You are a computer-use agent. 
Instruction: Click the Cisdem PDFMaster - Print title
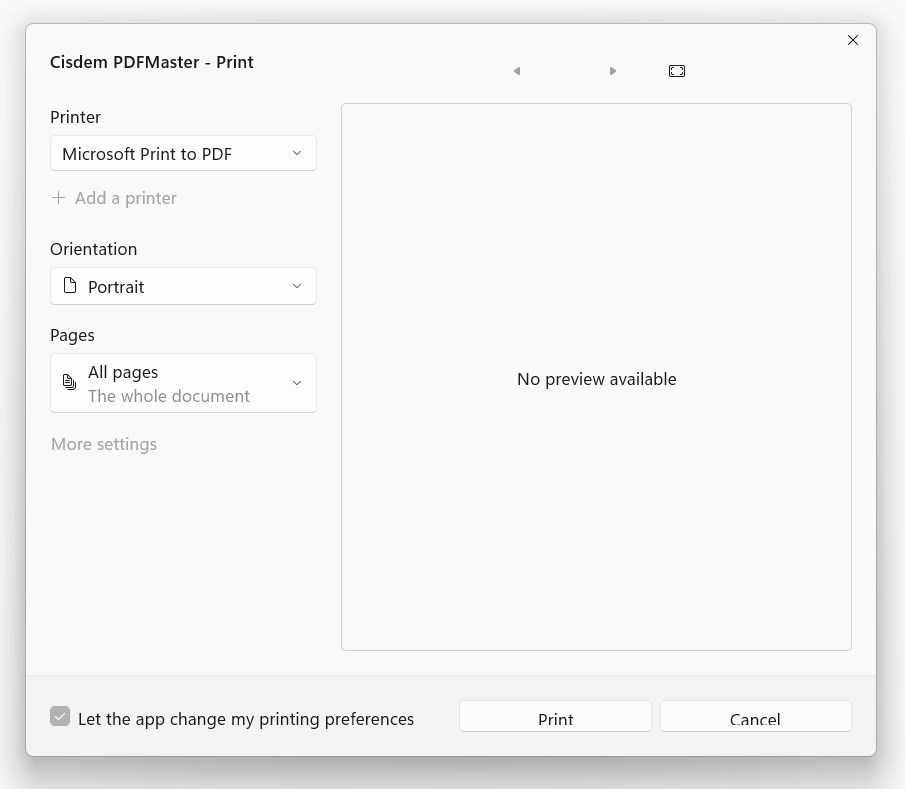pyautogui.click(x=151, y=62)
